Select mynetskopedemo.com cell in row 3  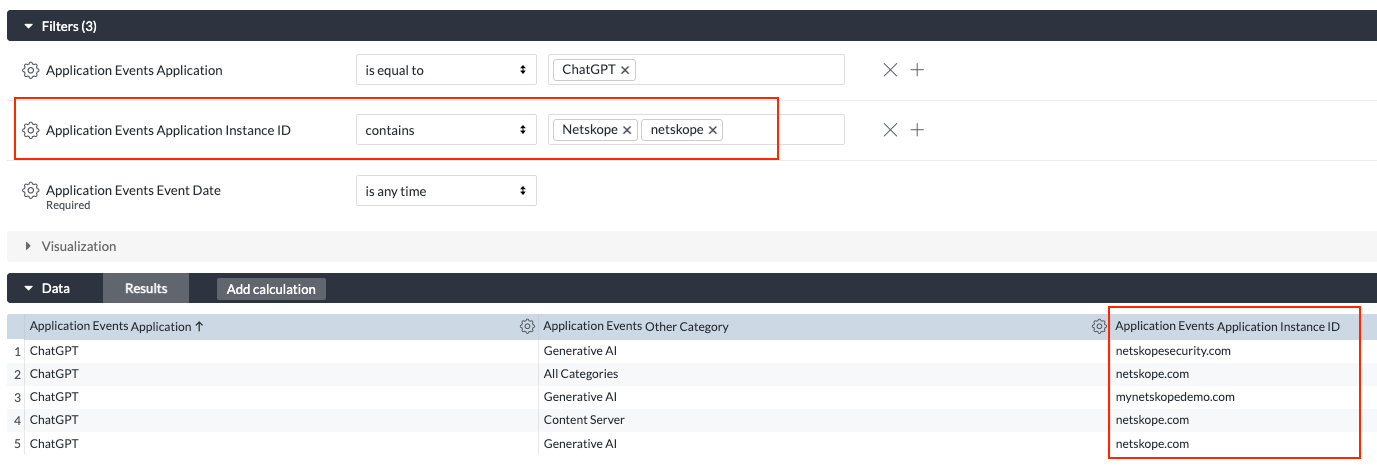pyautogui.click(x=1175, y=397)
